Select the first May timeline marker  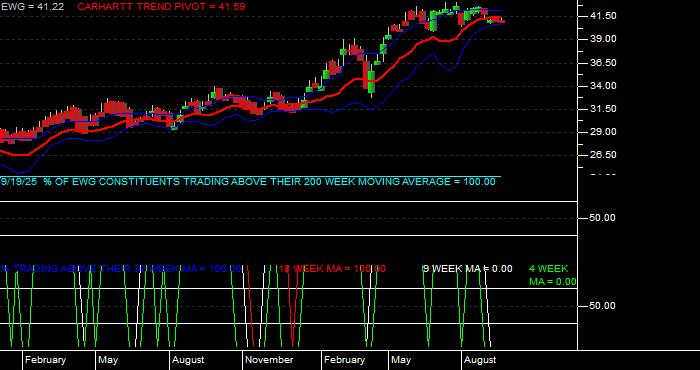108,360
